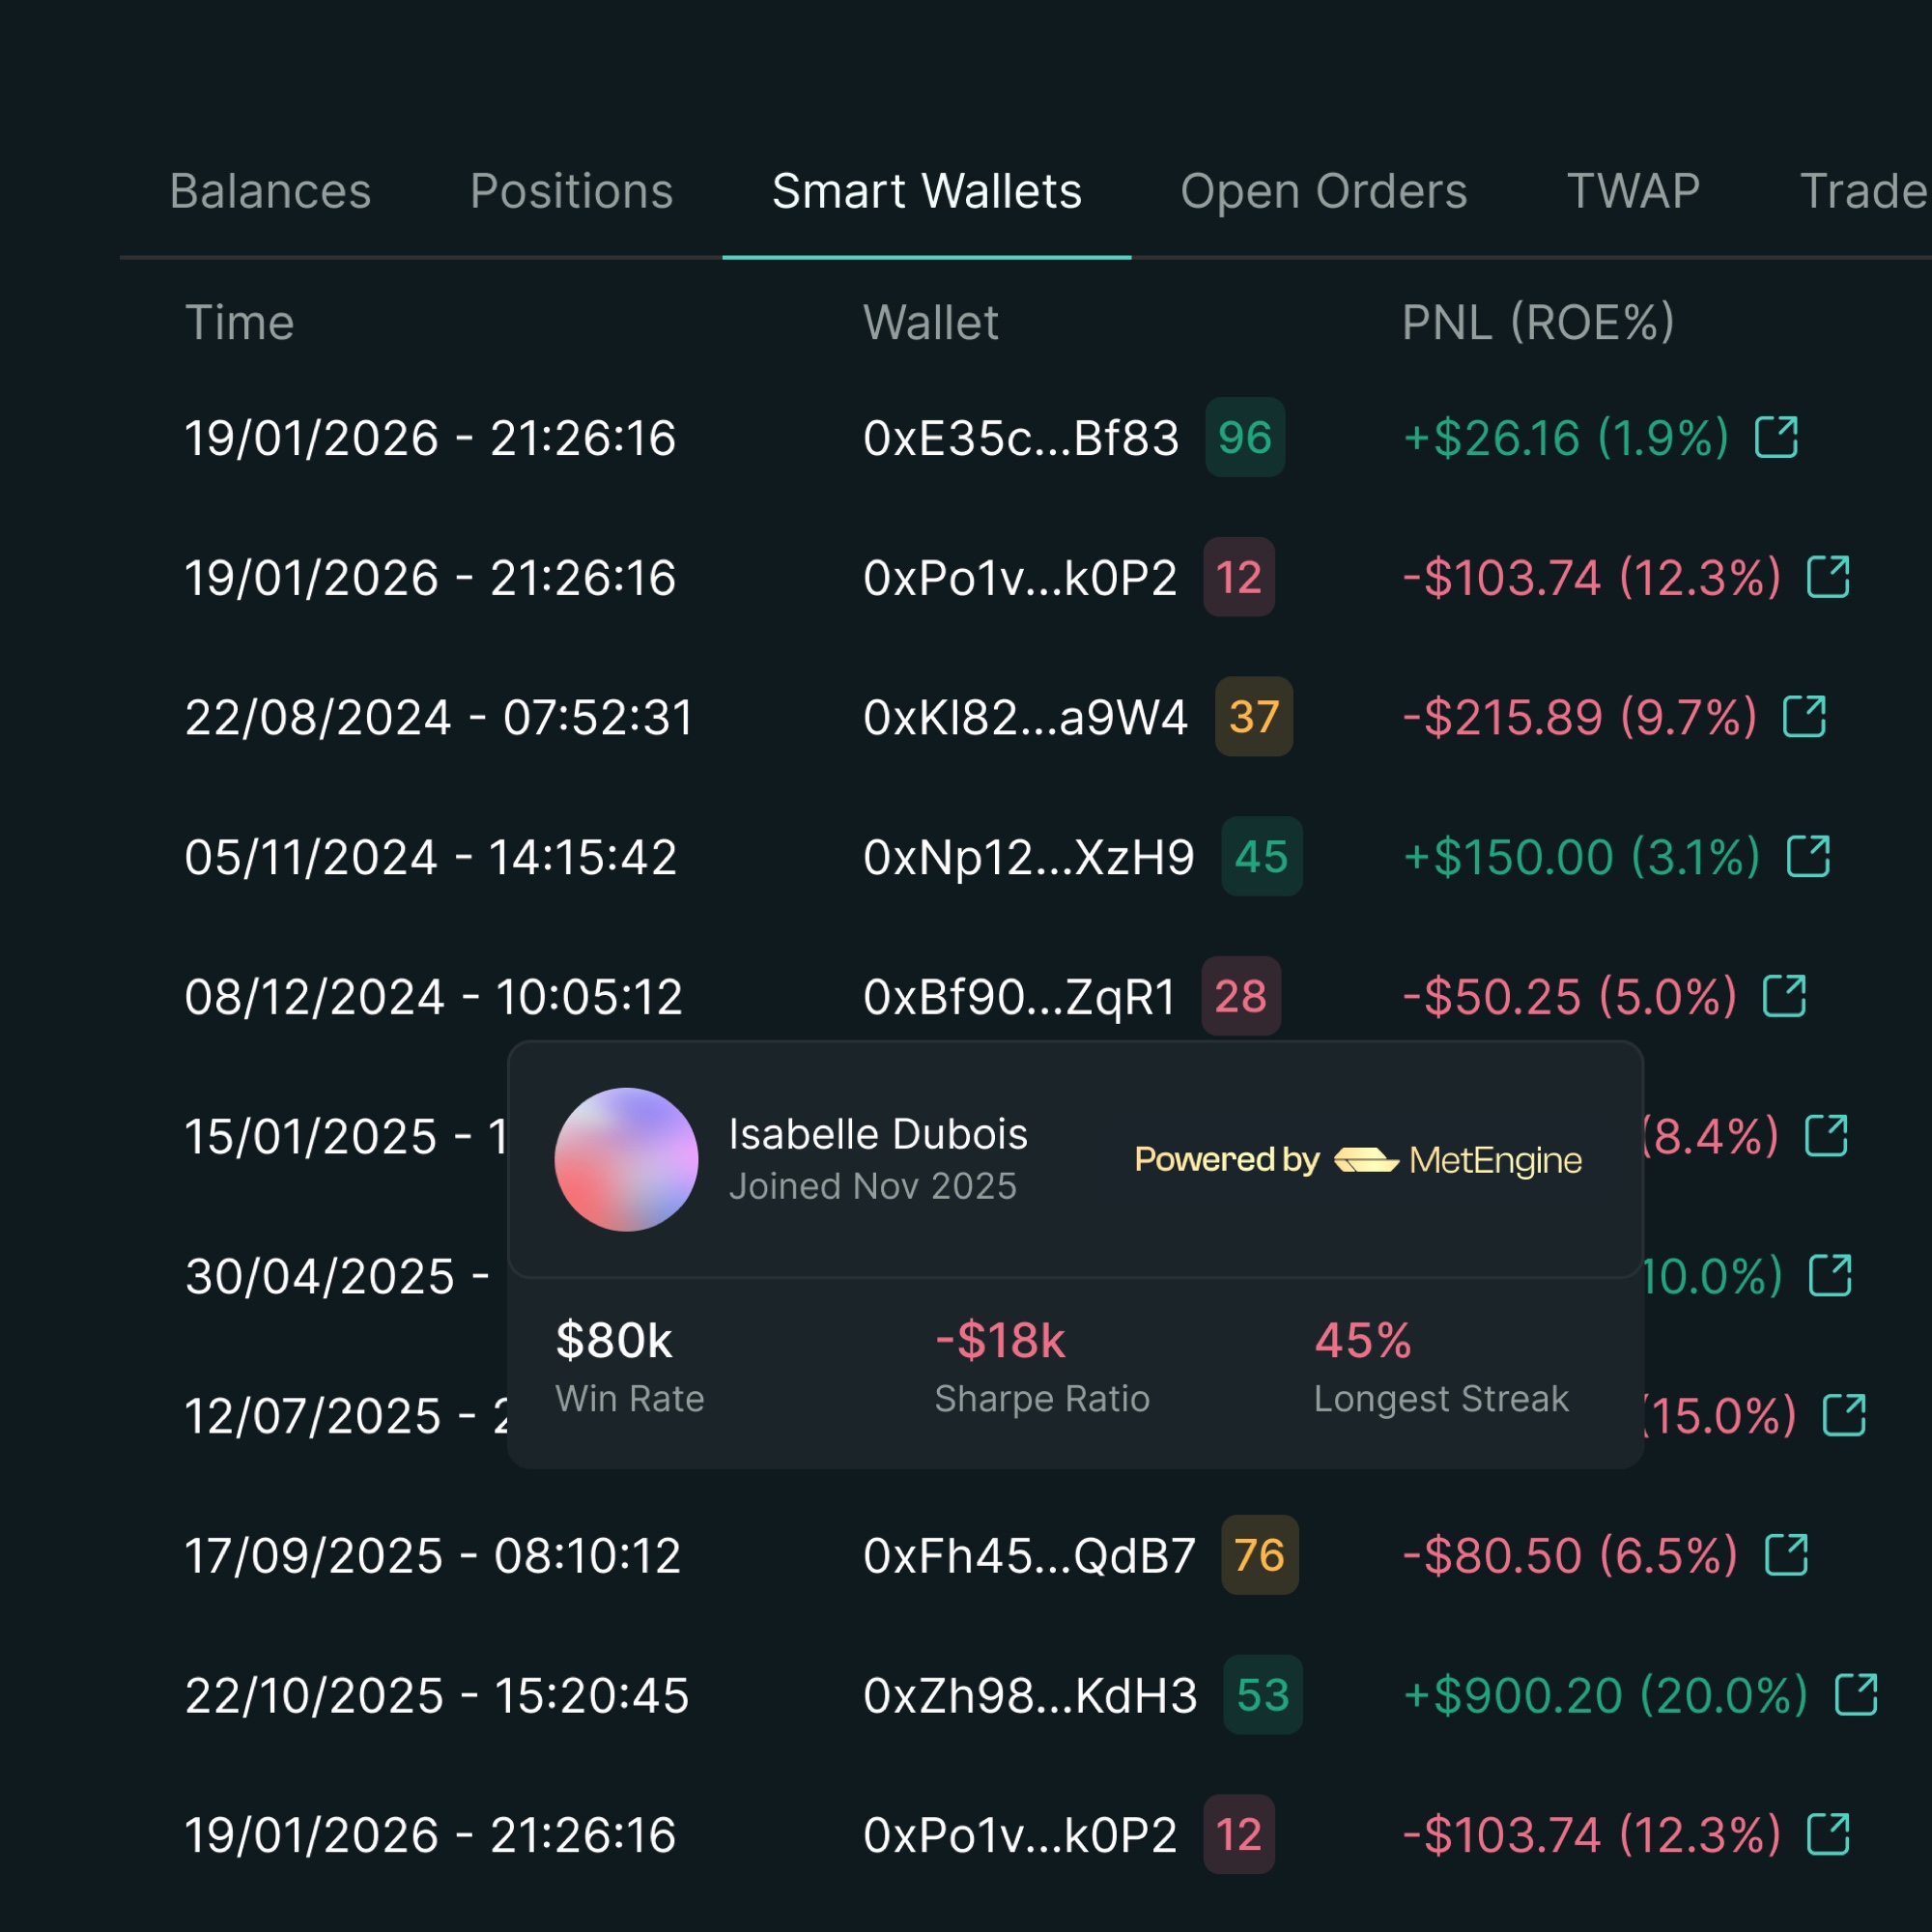Open external link for -$215.89 (9.7%) row
This screenshot has width=1932, height=1932.
point(1805,717)
